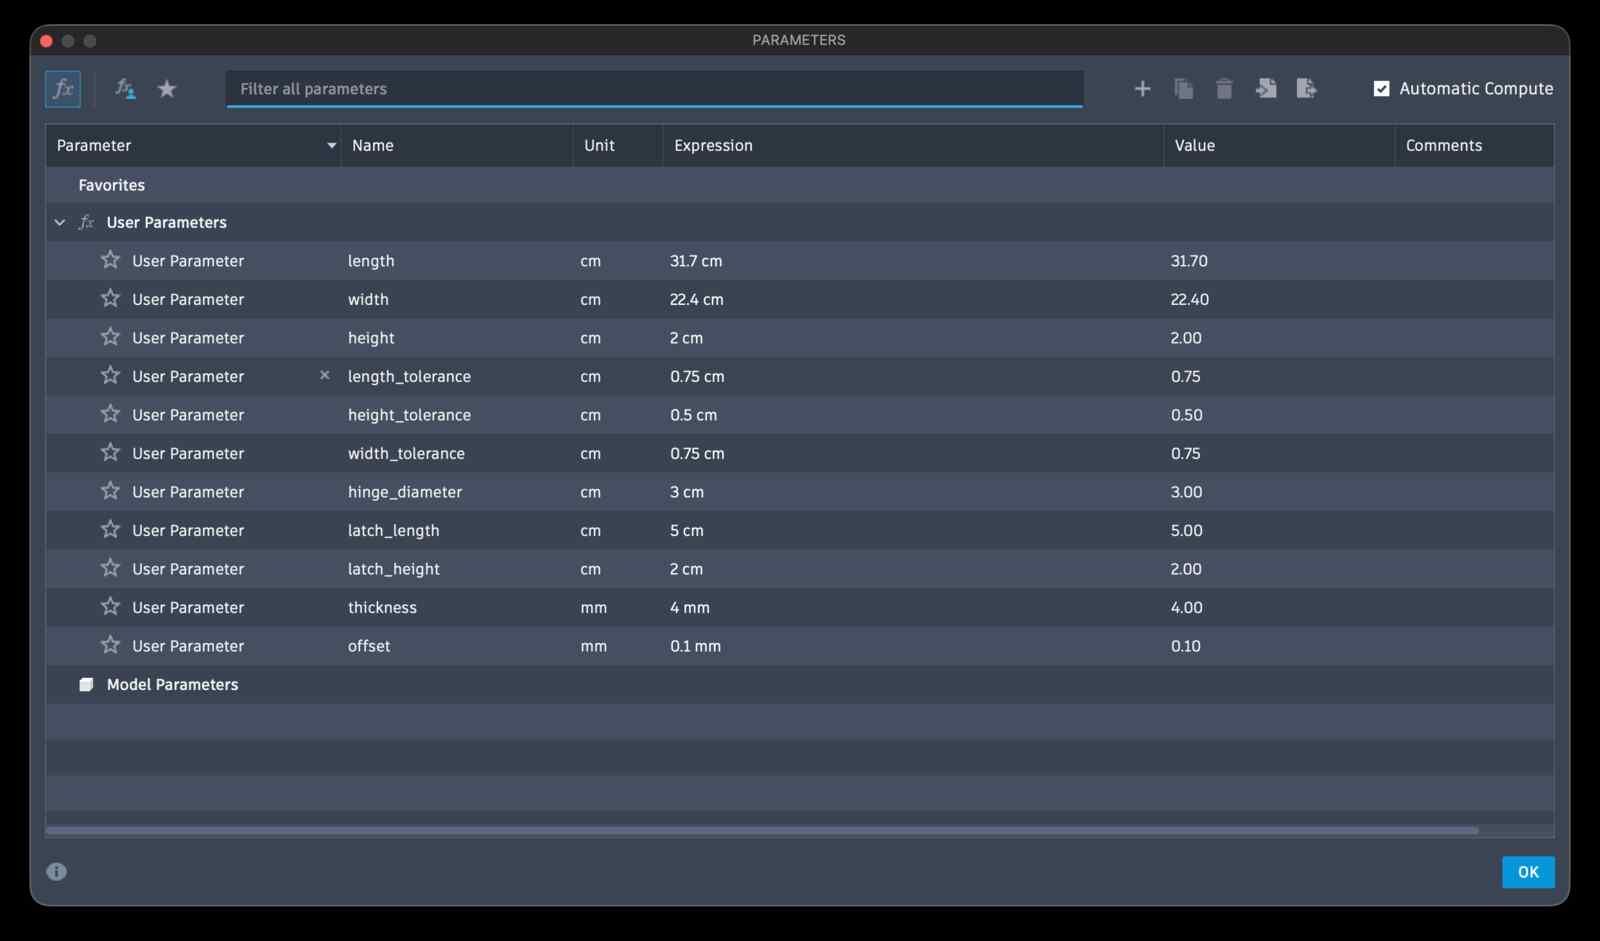Select the height parameter name cell

point(371,338)
